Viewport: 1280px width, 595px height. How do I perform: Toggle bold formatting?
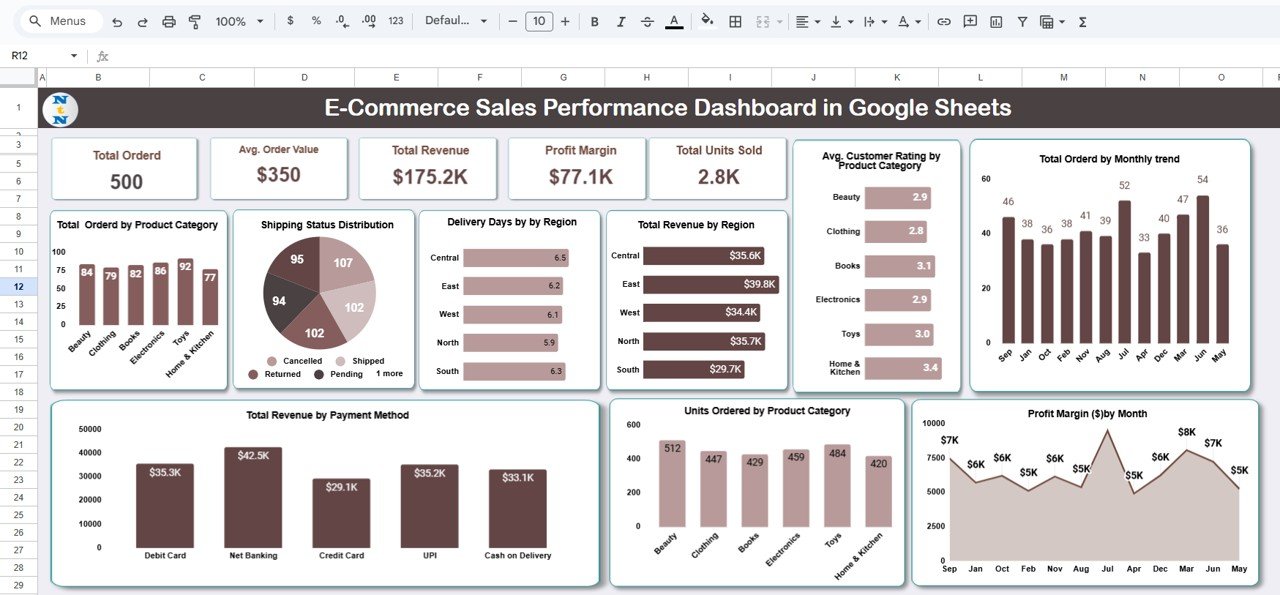pos(594,20)
